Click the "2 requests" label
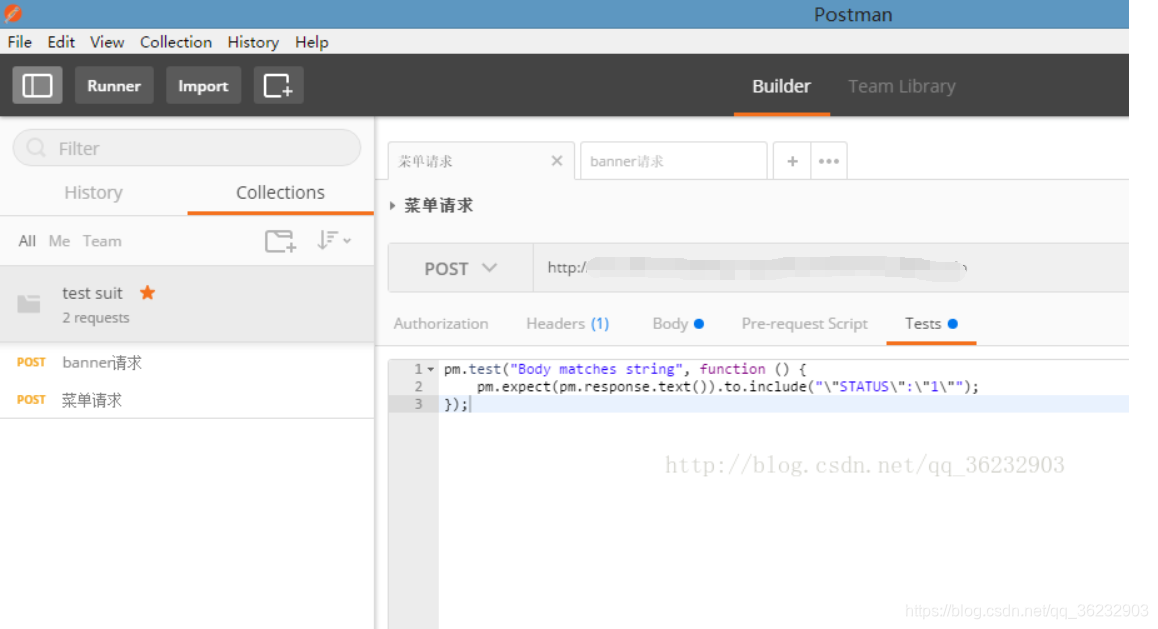This screenshot has height=629, width=1158. pos(96,317)
